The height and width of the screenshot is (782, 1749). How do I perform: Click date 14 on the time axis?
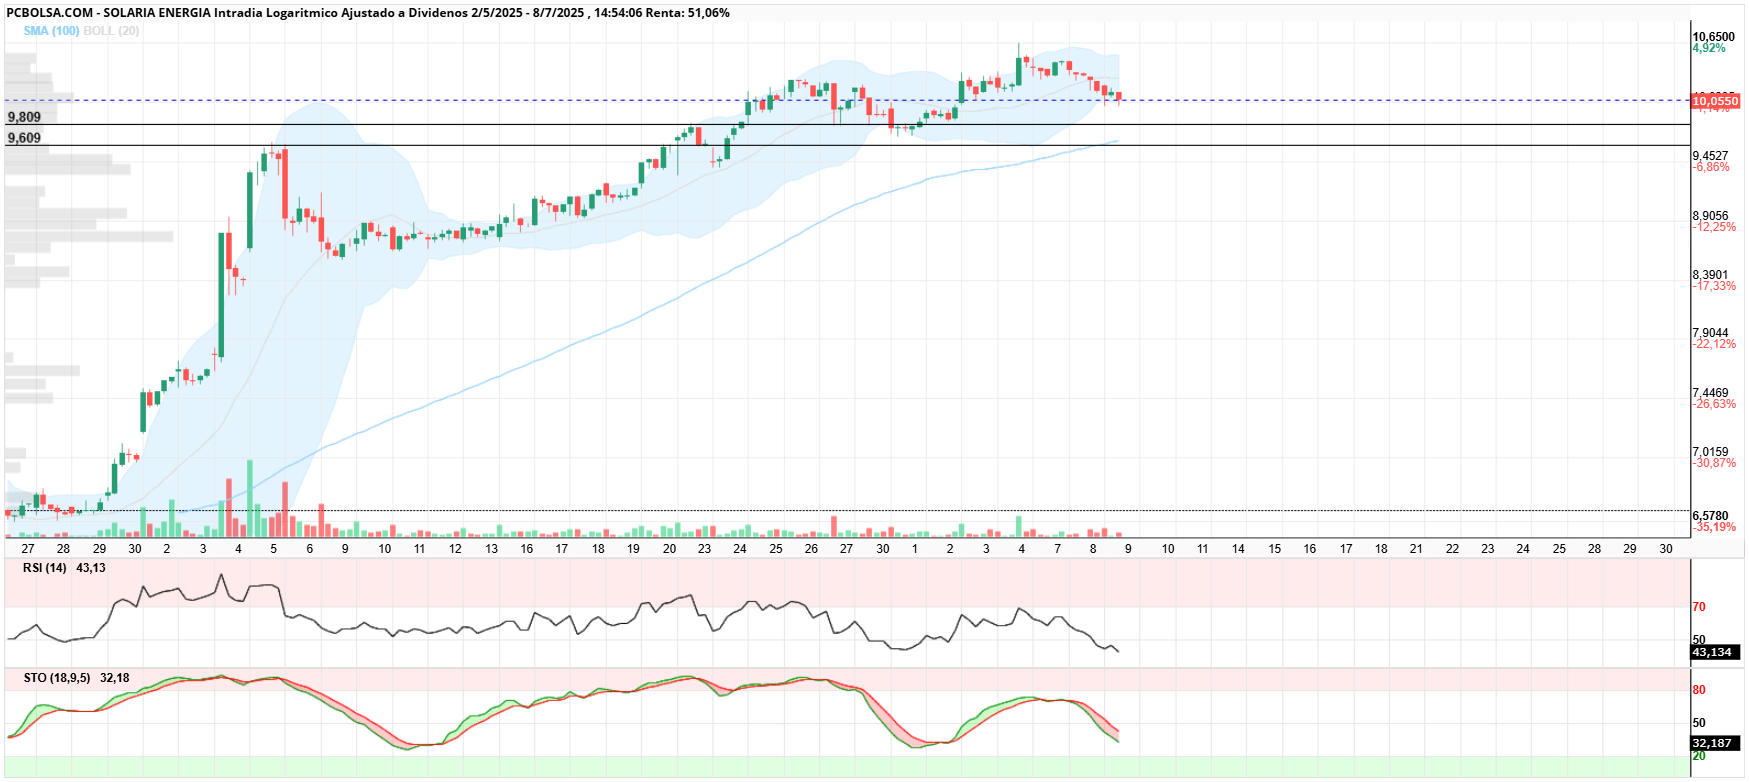tap(1238, 549)
